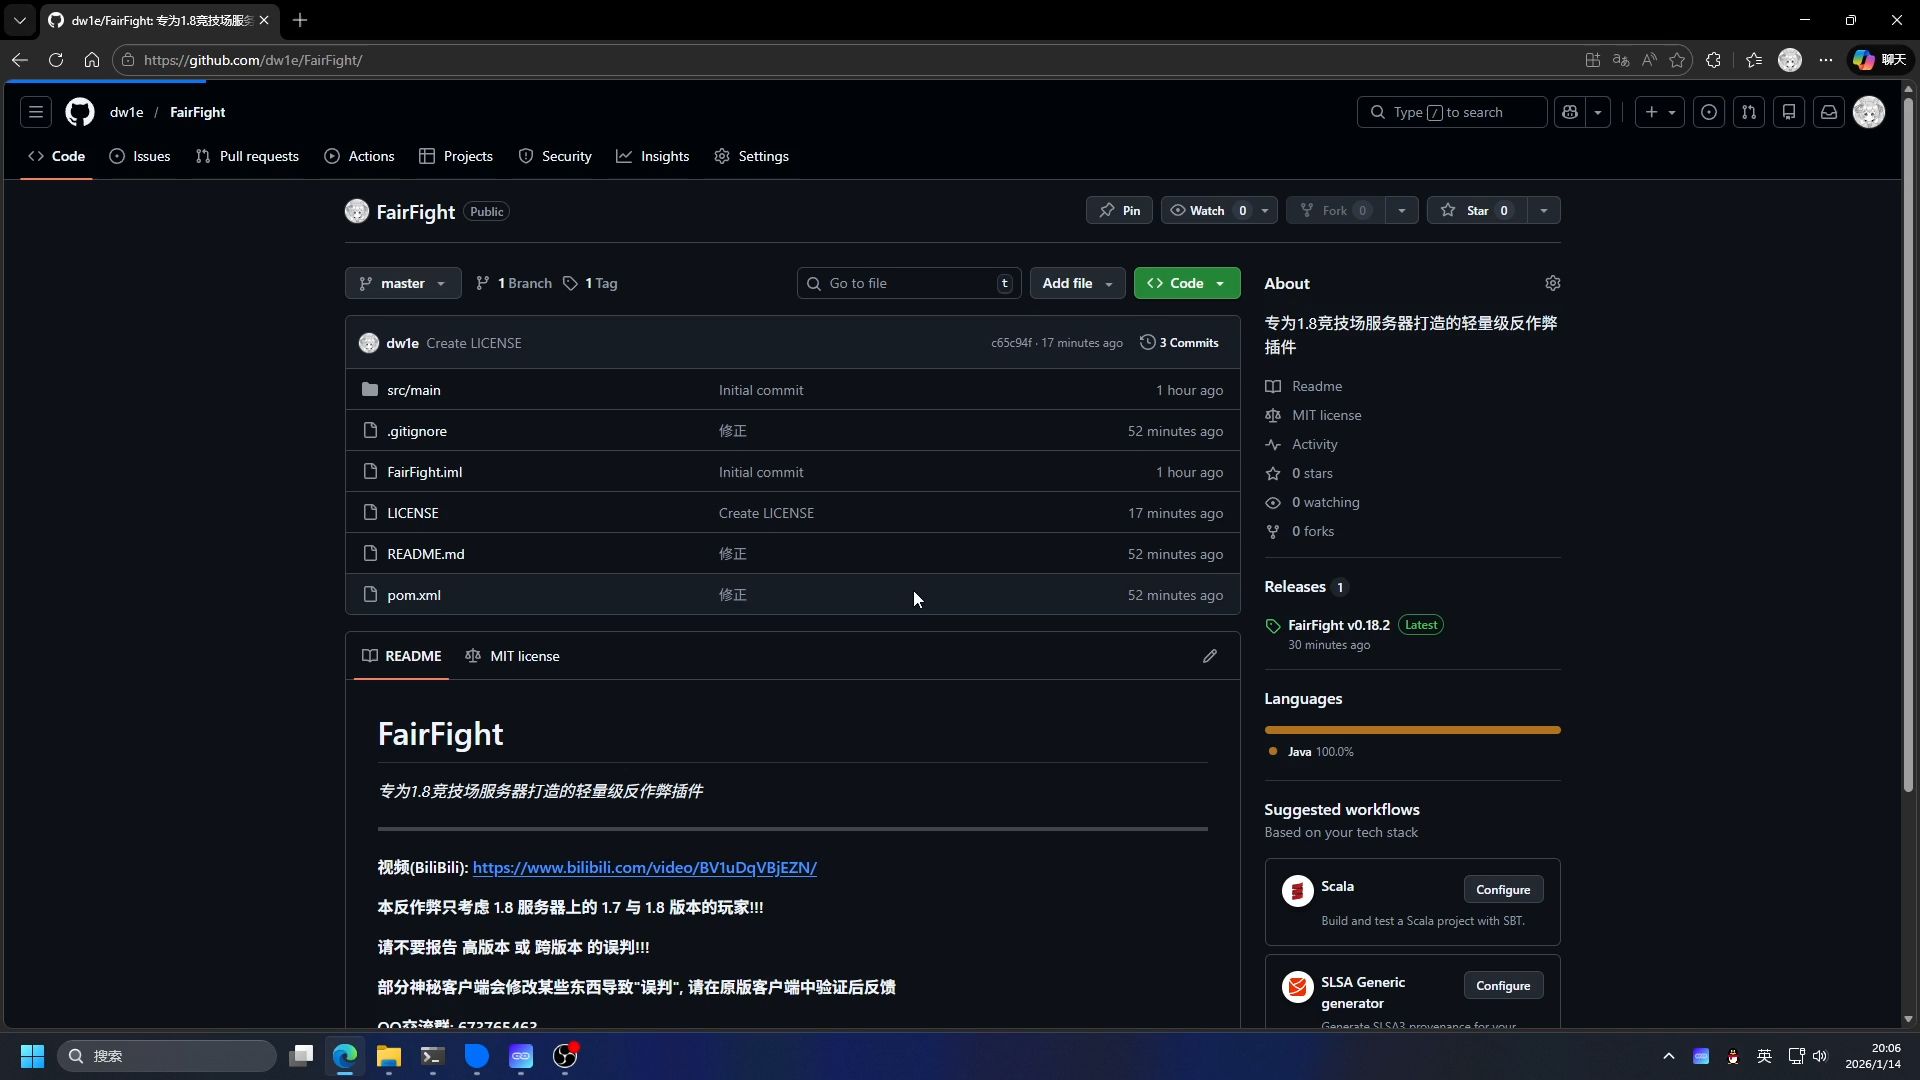Pin the FairFight repository
This screenshot has width=1920, height=1080.
(x=1119, y=211)
